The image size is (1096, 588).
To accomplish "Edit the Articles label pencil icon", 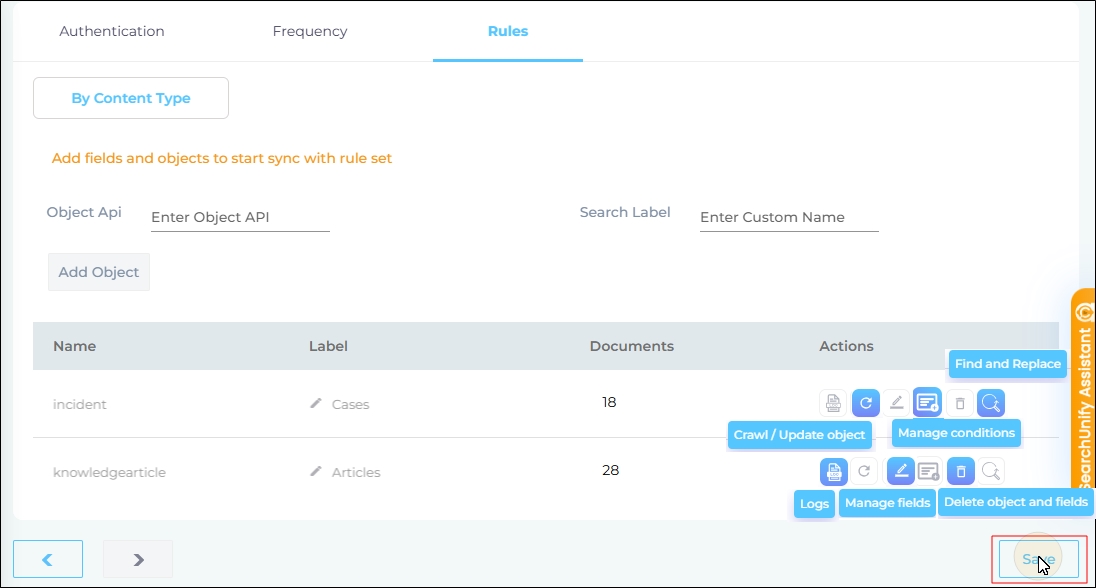I will coord(316,471).
